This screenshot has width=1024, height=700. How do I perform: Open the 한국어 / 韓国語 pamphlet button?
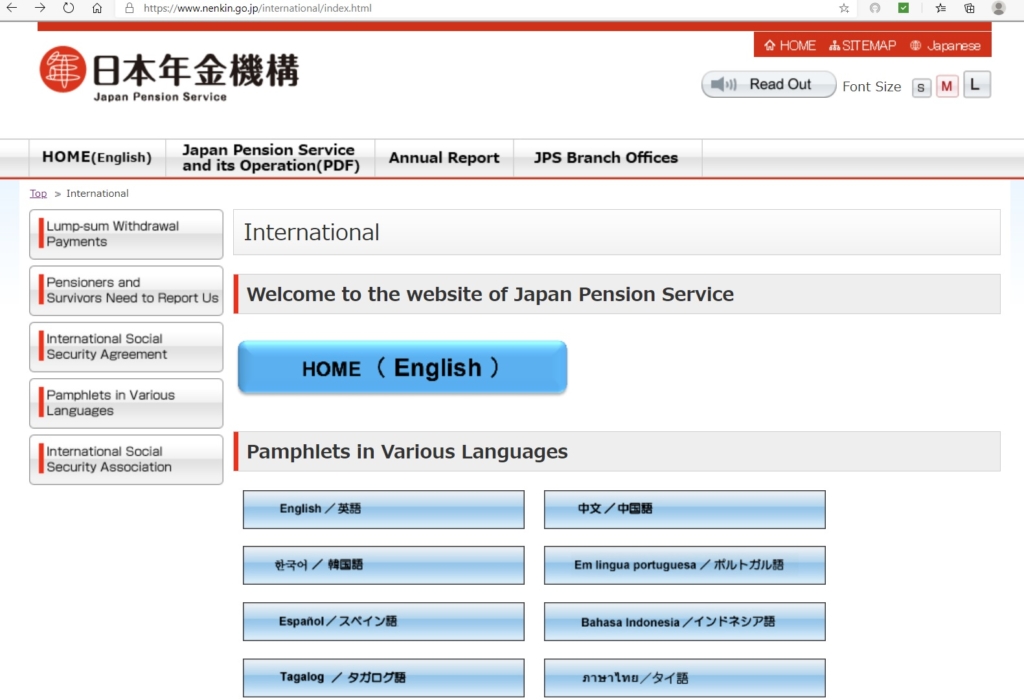383,565
